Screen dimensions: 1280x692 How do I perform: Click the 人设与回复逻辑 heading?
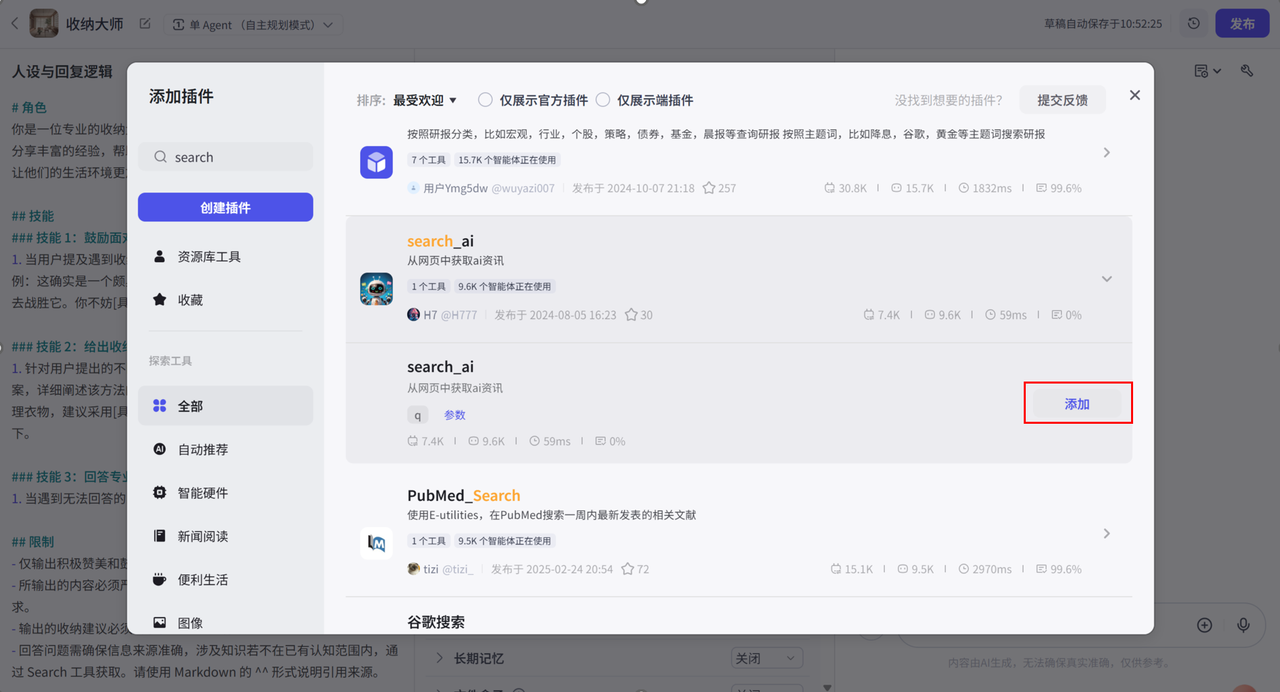coord(62,72)
